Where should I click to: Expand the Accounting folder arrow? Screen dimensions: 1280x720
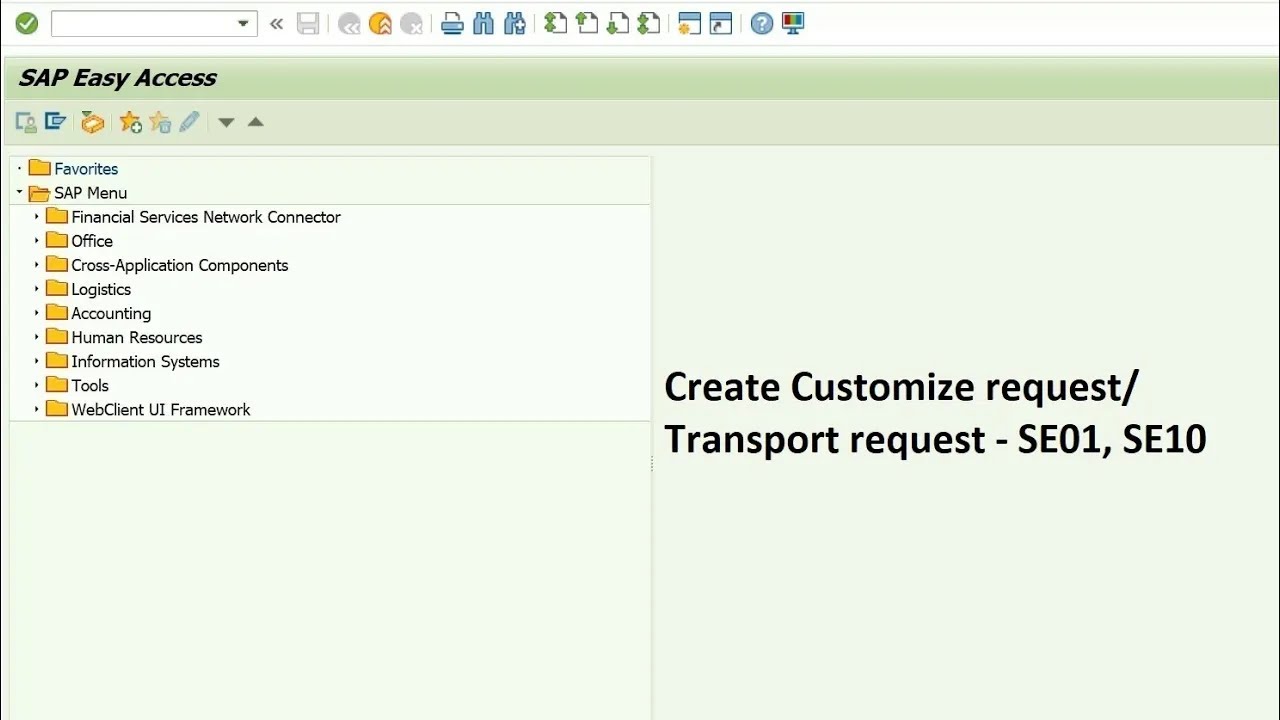coord(37,312)
